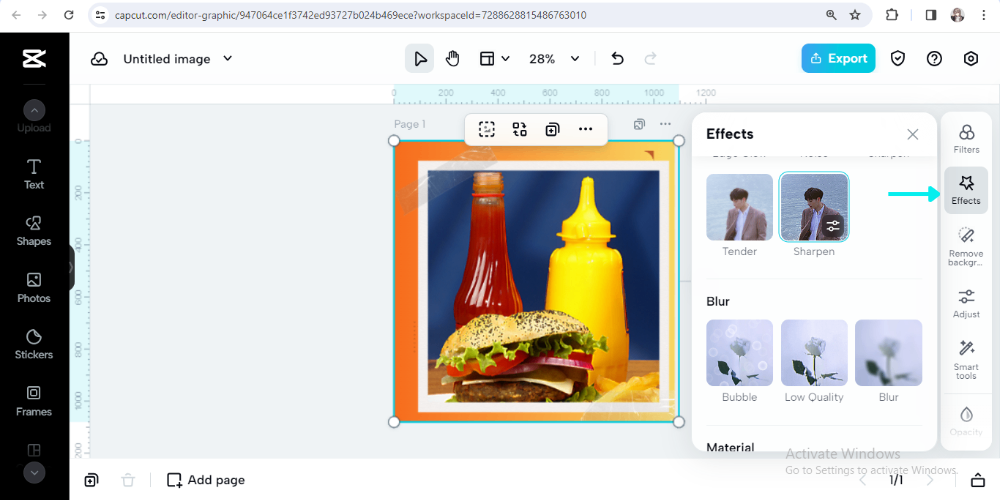Open the settings hexagon icon
This screenshot has width=1000, height=500.
click(971, 59)
